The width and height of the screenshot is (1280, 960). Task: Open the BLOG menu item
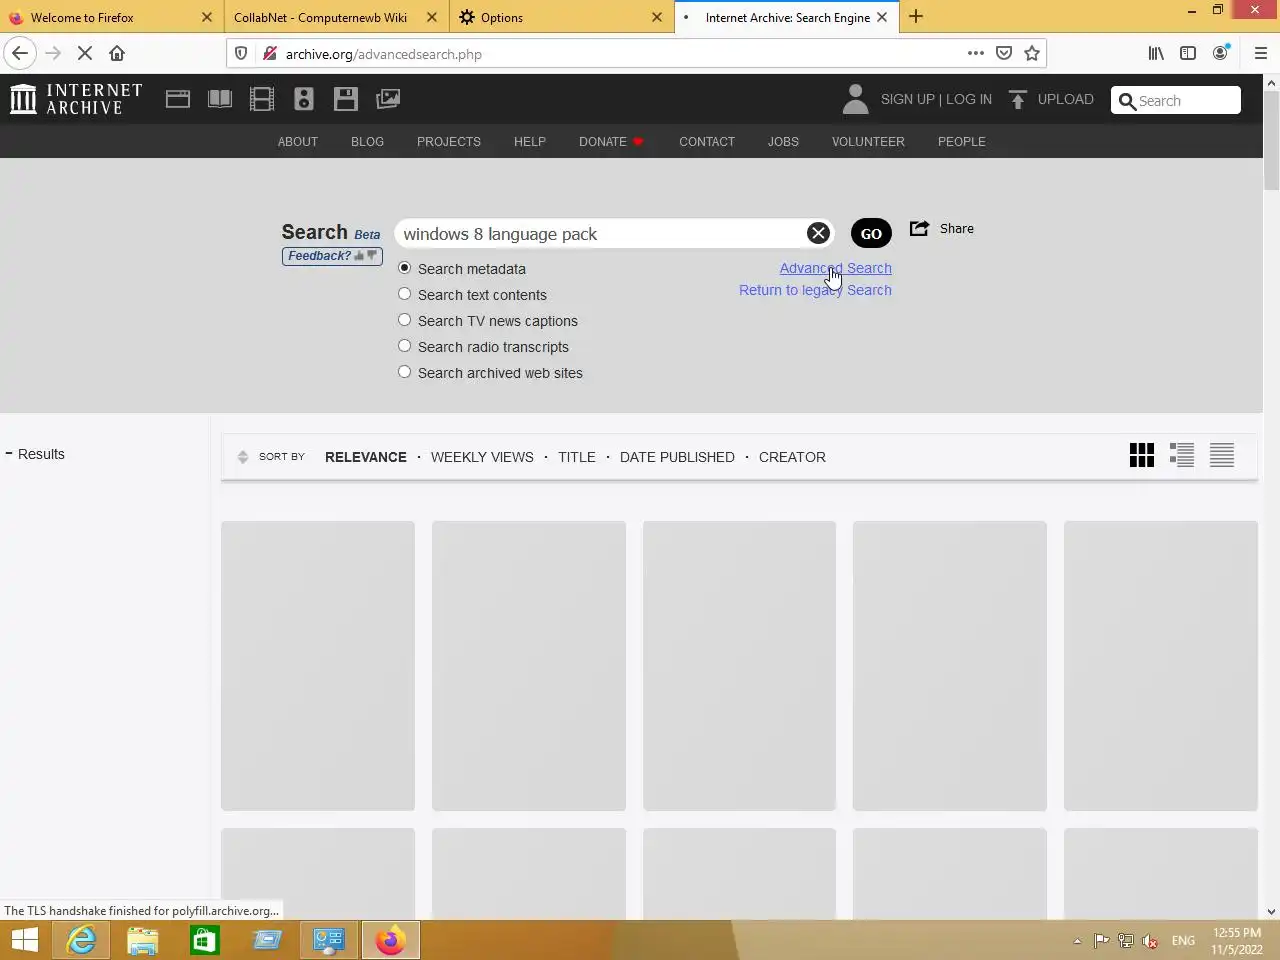click(x=367, y=142)
